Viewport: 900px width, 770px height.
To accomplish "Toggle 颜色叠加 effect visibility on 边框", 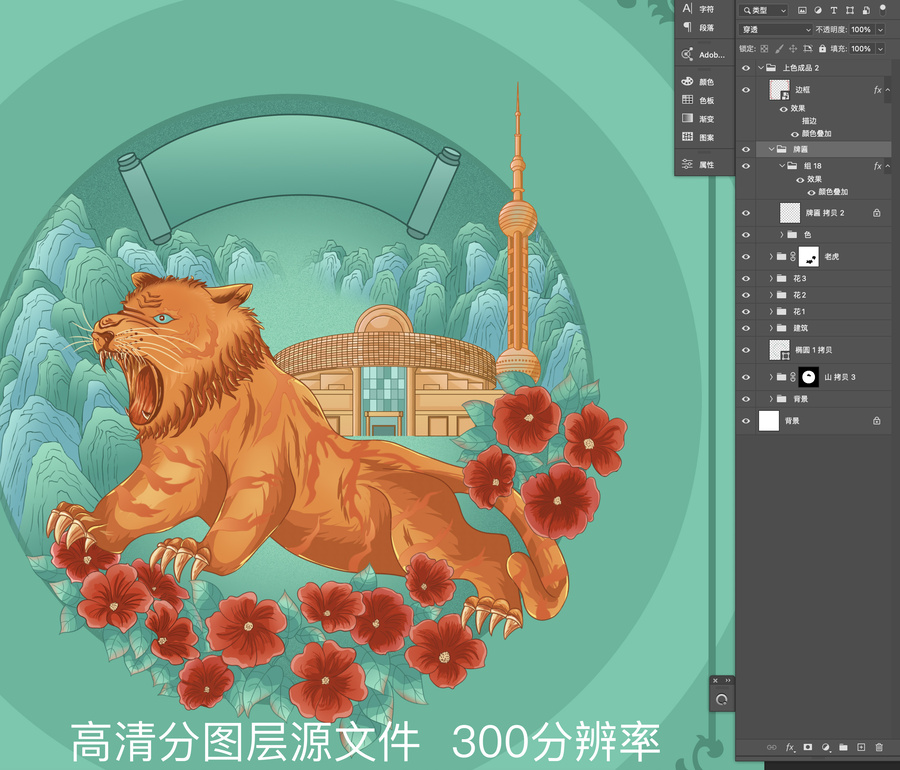I will [x=795, y=134].
